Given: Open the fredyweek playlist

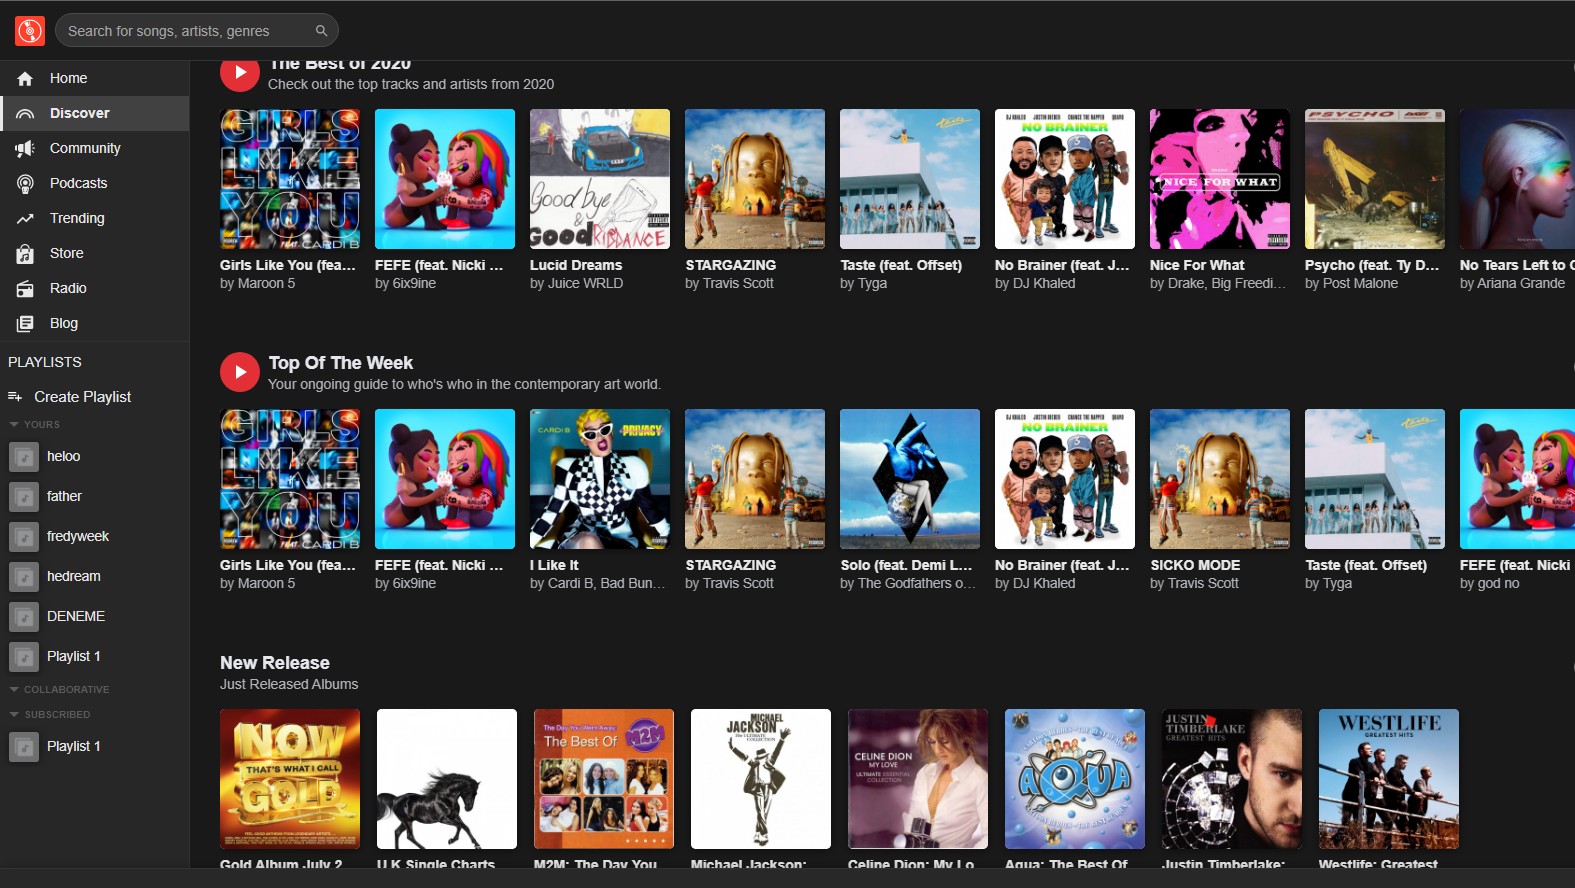Looking at the screenshot, I should click(78, 536).
